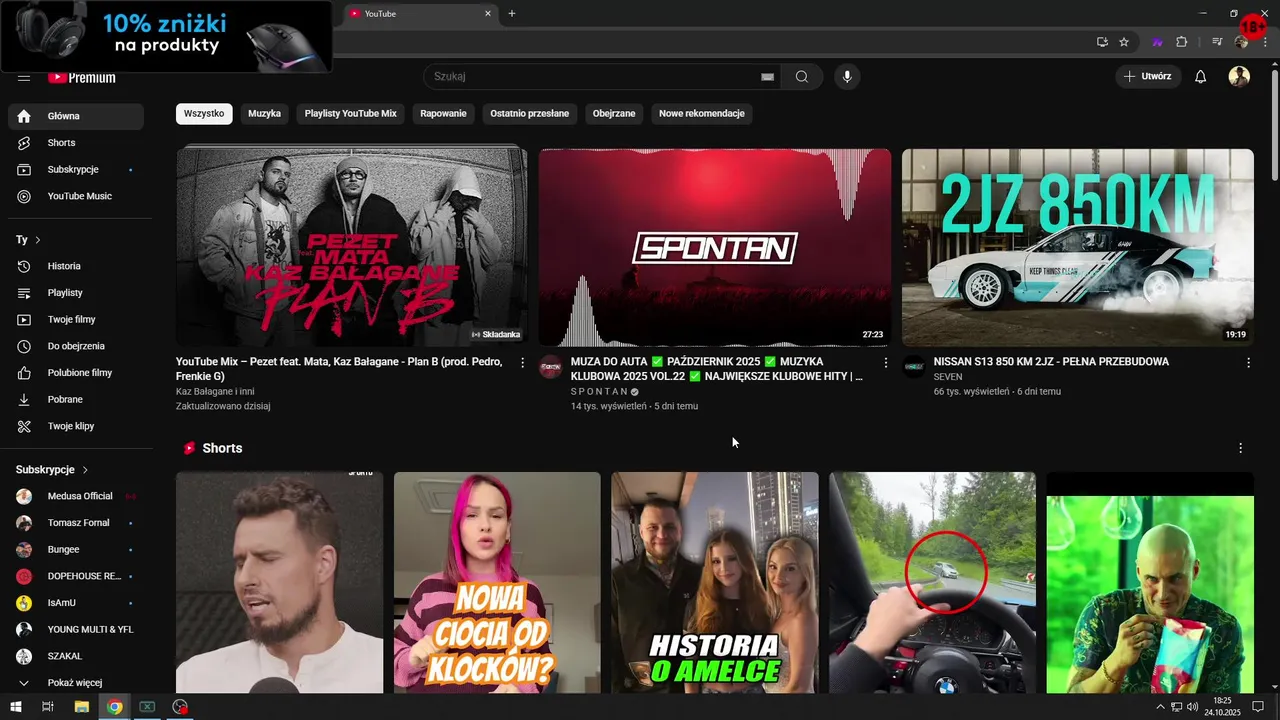Open Subskrypcje in the sidebar

[x=76, y=170]
